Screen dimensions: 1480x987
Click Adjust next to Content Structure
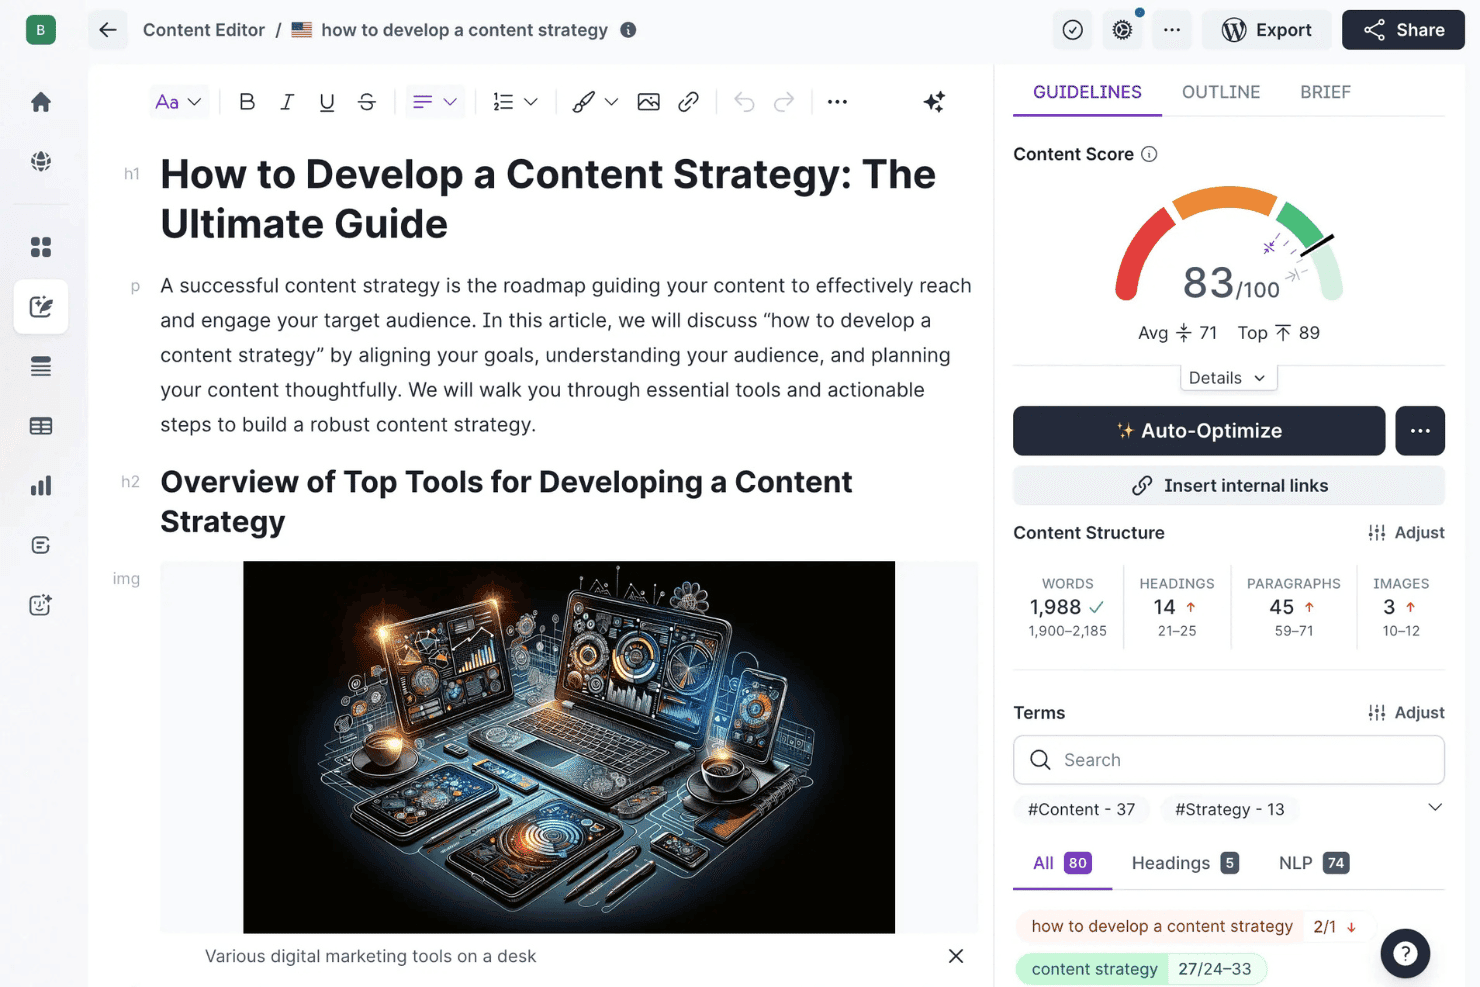pos(1406,533)
